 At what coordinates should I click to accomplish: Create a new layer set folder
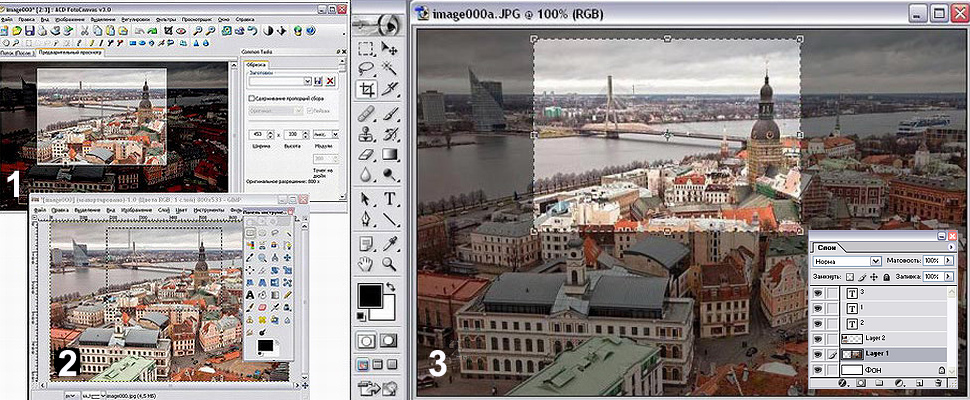(x=880, y=383)
